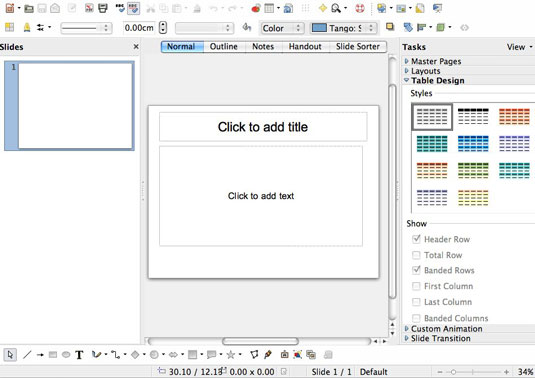Toggle the Shadow icon

390,27
